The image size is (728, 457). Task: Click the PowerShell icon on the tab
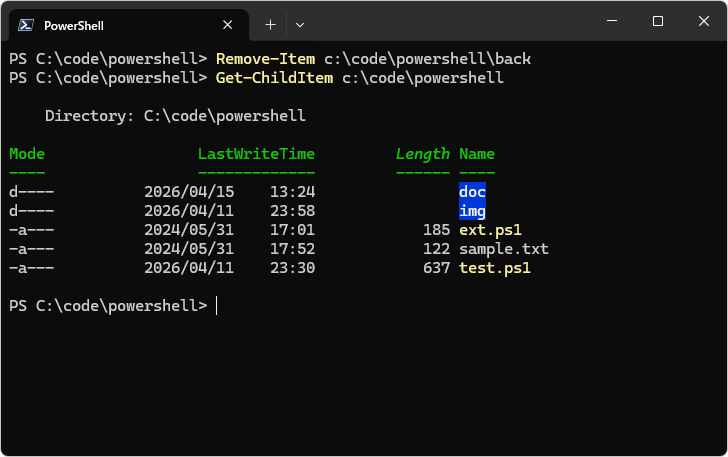[25, 25]
